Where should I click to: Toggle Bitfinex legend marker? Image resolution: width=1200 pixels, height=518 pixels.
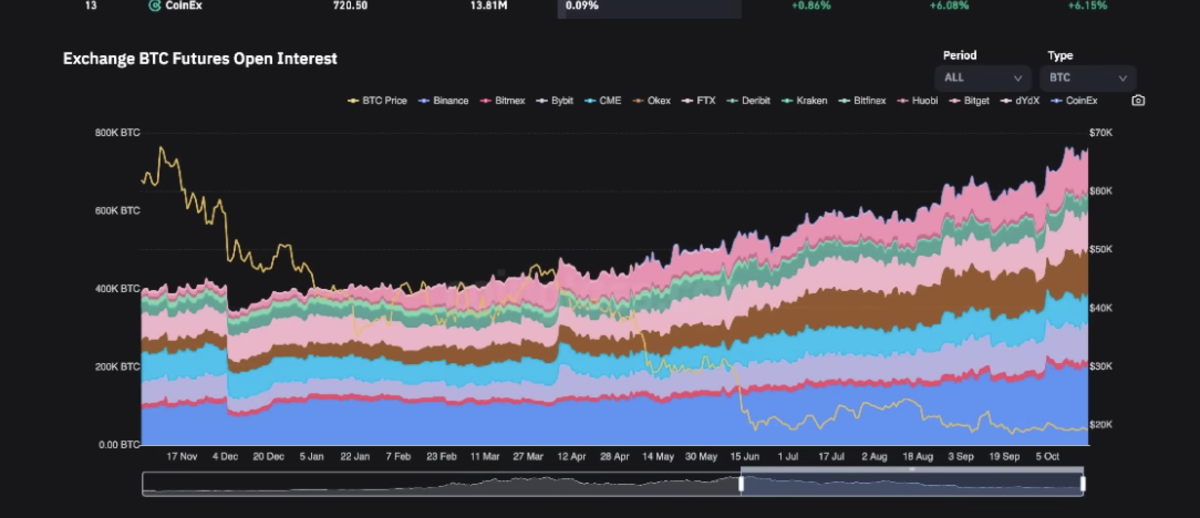[x=863, y=101]
